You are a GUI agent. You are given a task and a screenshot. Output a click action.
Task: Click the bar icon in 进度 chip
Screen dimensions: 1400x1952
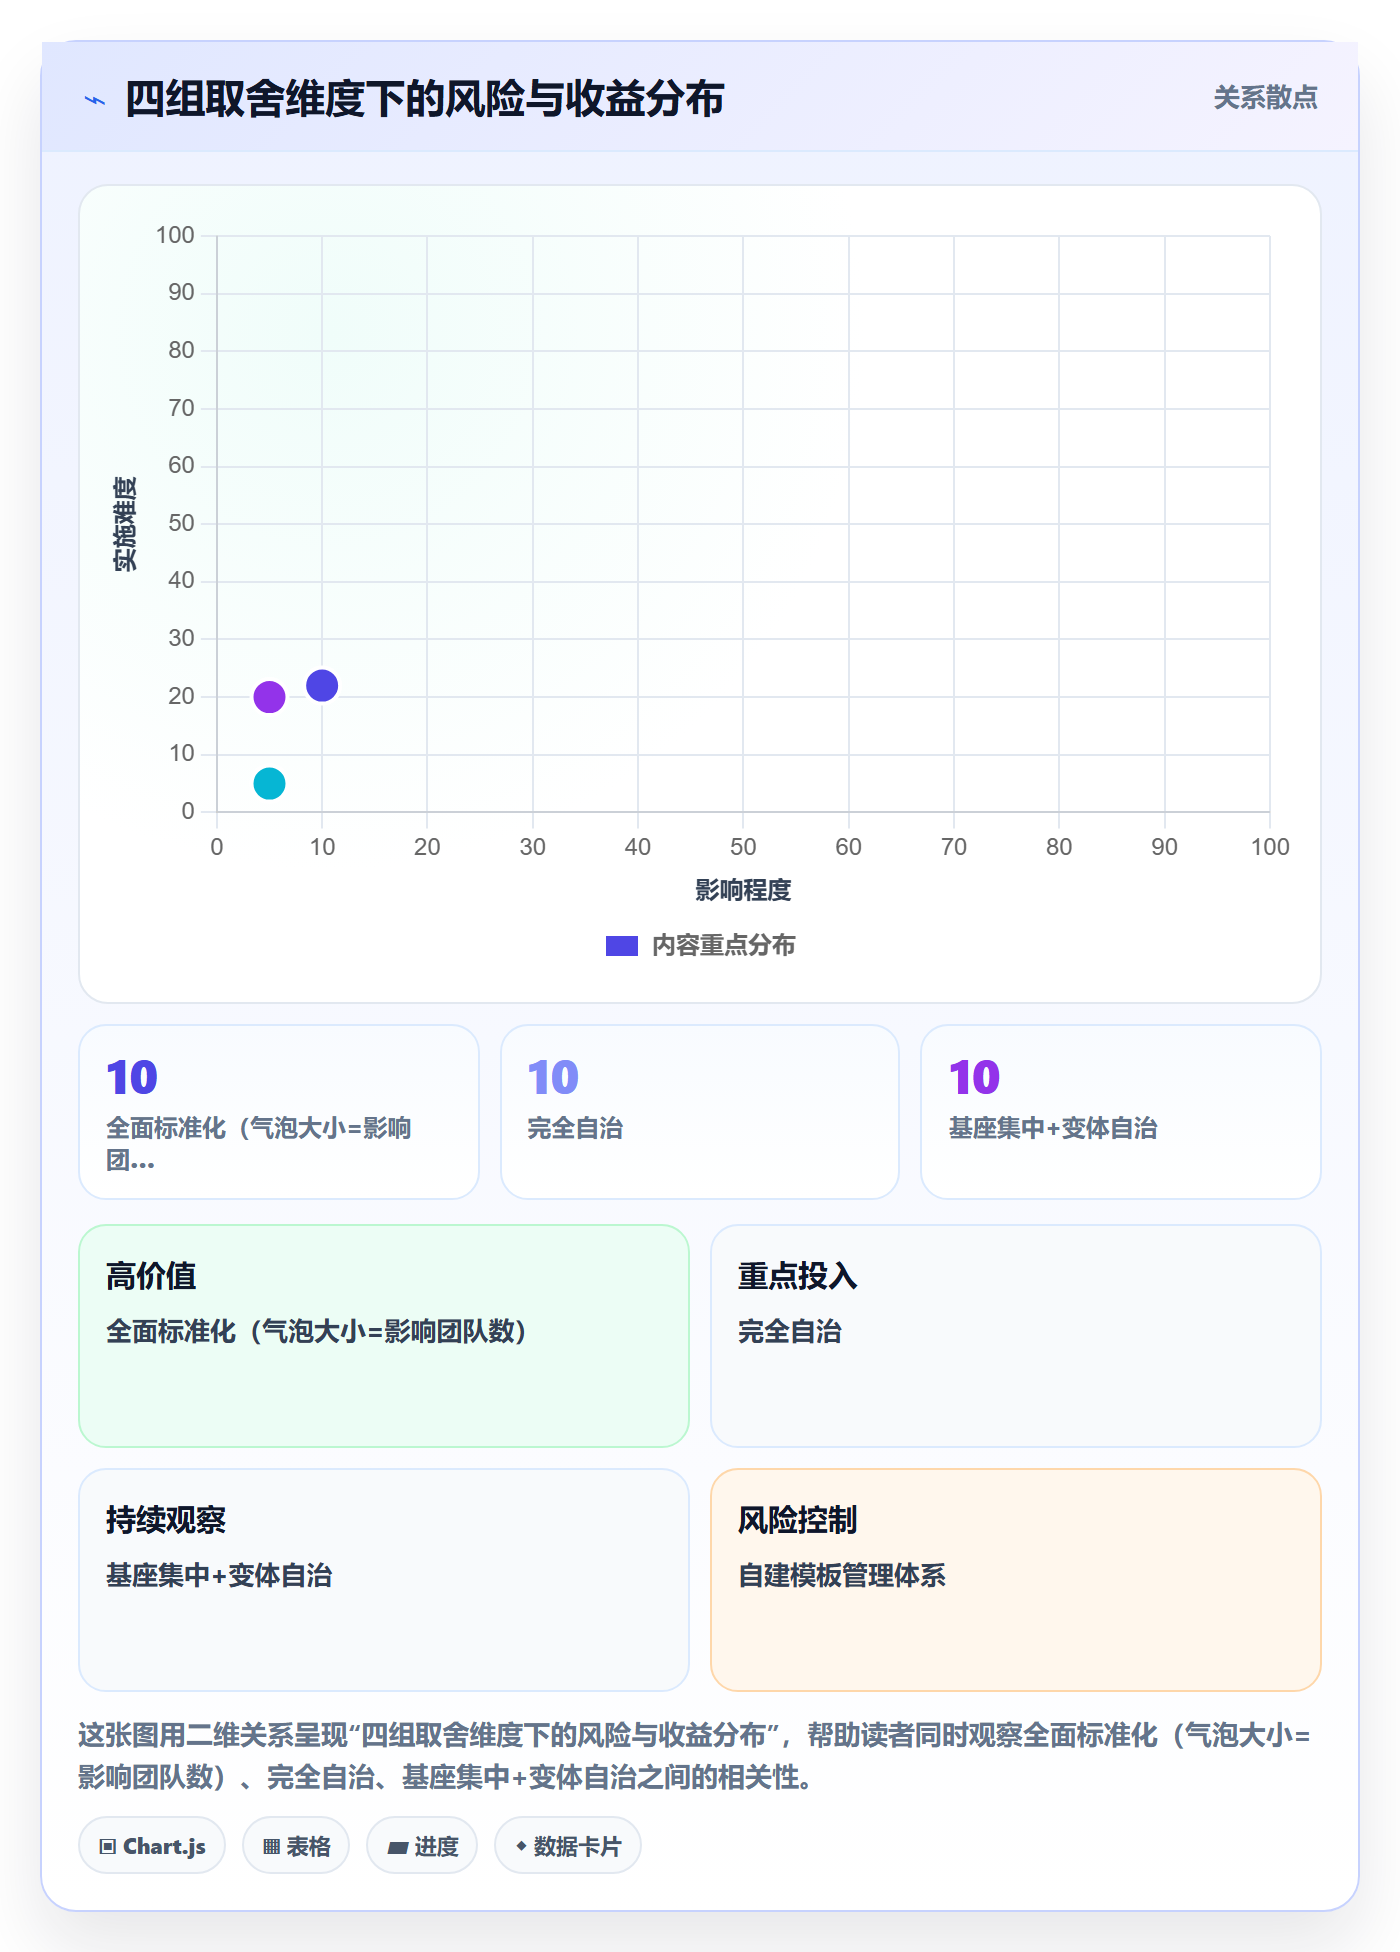point(397,1848)
